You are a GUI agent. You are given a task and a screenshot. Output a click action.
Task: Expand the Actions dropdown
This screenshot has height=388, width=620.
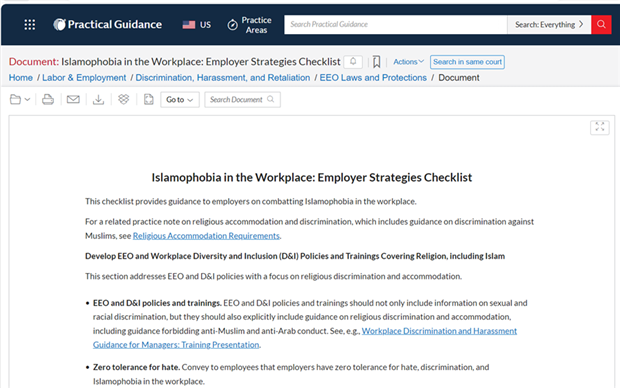(x=408, y=62)
